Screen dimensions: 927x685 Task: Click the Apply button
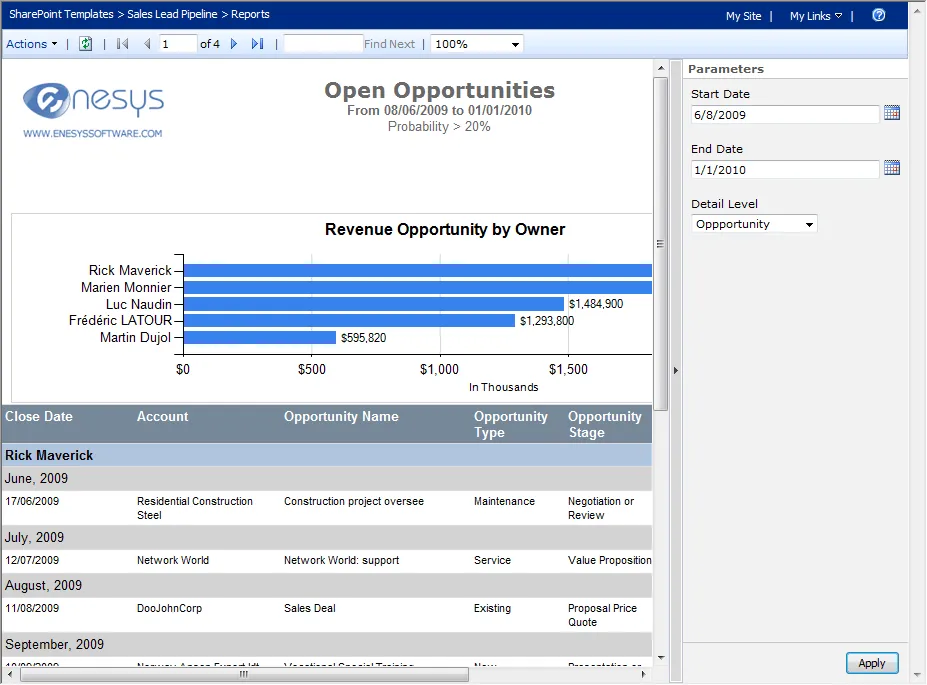872,663
